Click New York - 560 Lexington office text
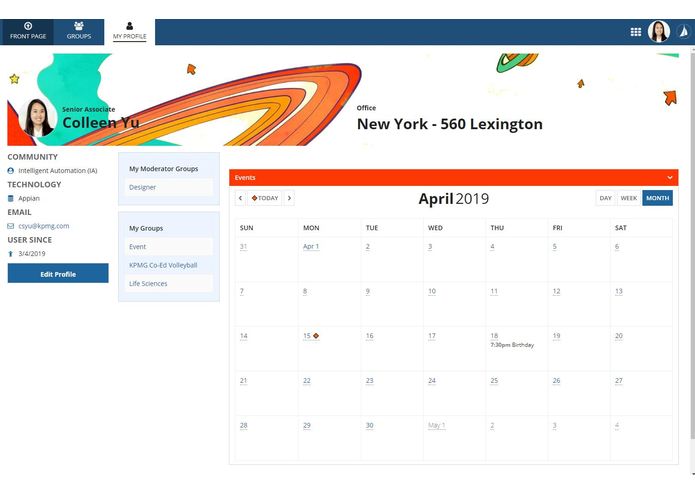The width and height of the screenshot is (695, 494). click(x=449, y=124)
